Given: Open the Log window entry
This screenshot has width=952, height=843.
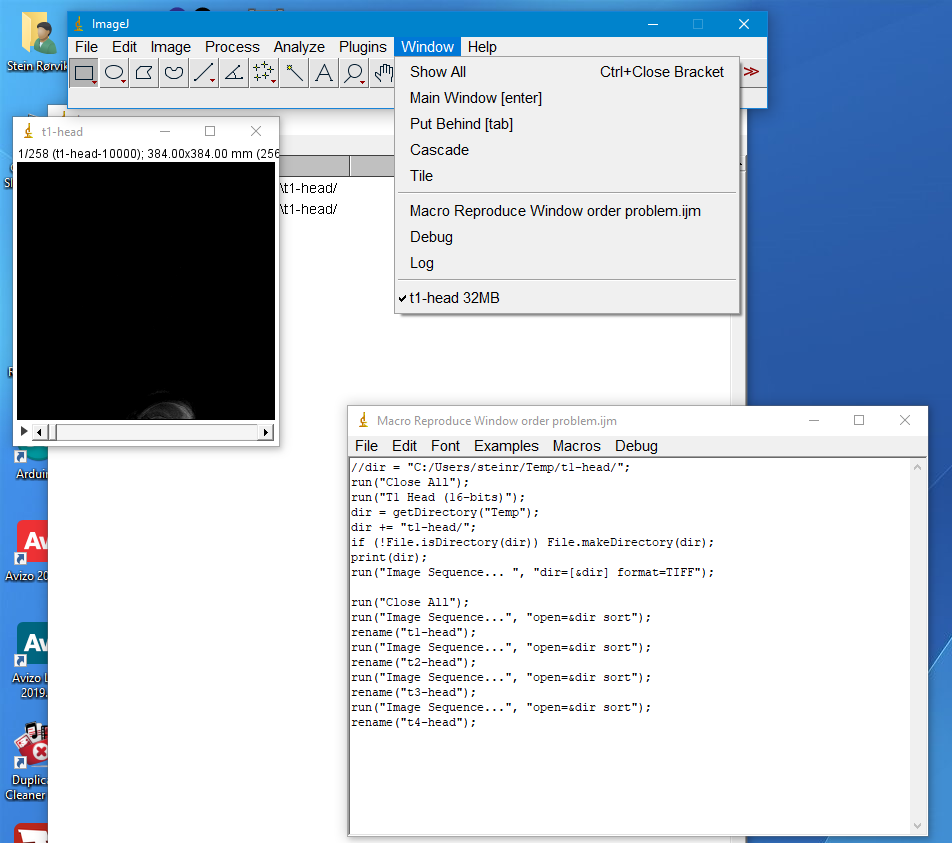Looking at the screenshot, I should tap(422, 263).
